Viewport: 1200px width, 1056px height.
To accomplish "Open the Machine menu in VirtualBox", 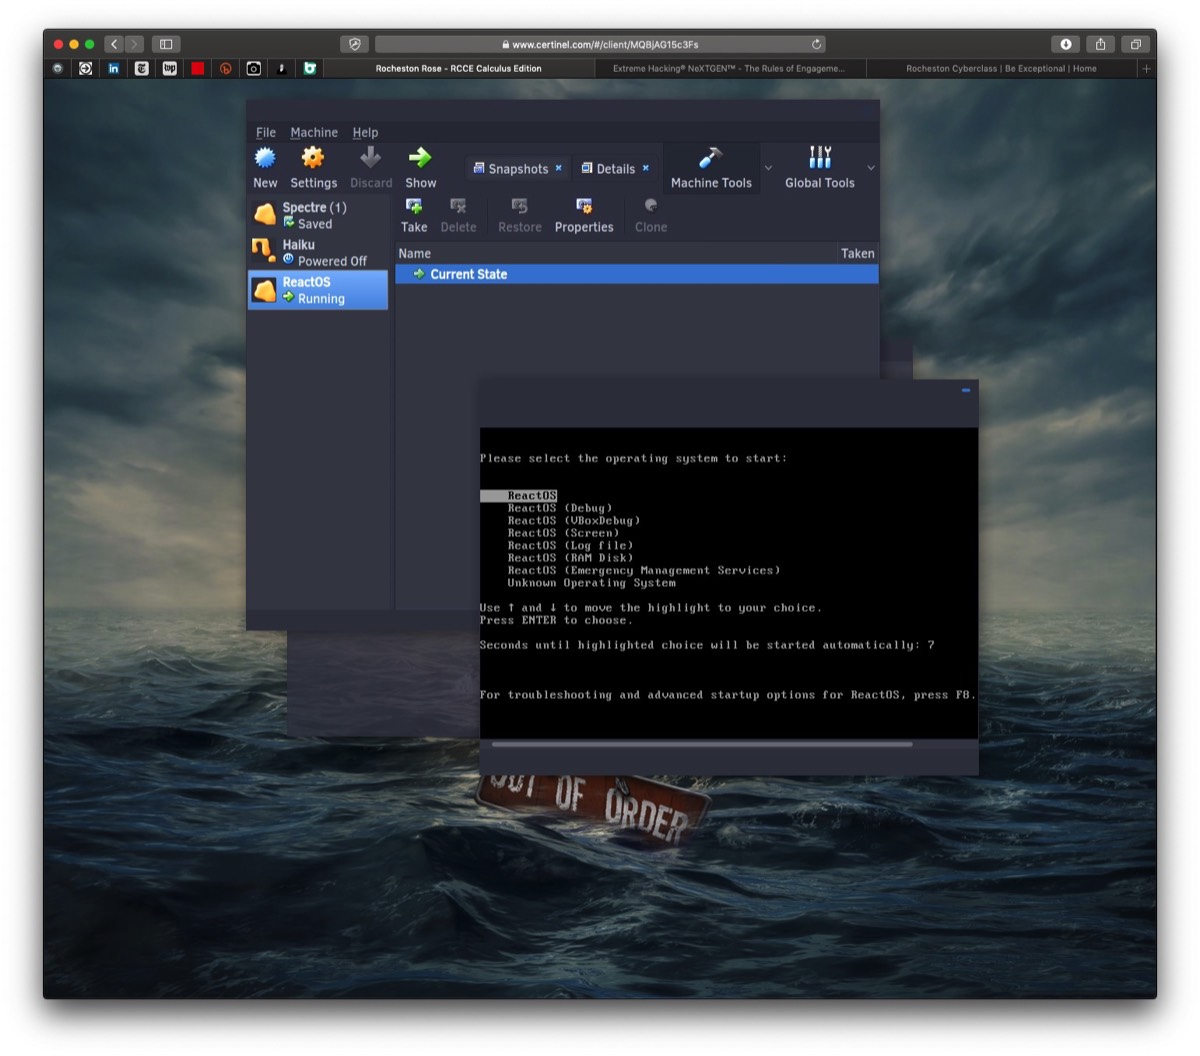I will click(x=314, y=132).
